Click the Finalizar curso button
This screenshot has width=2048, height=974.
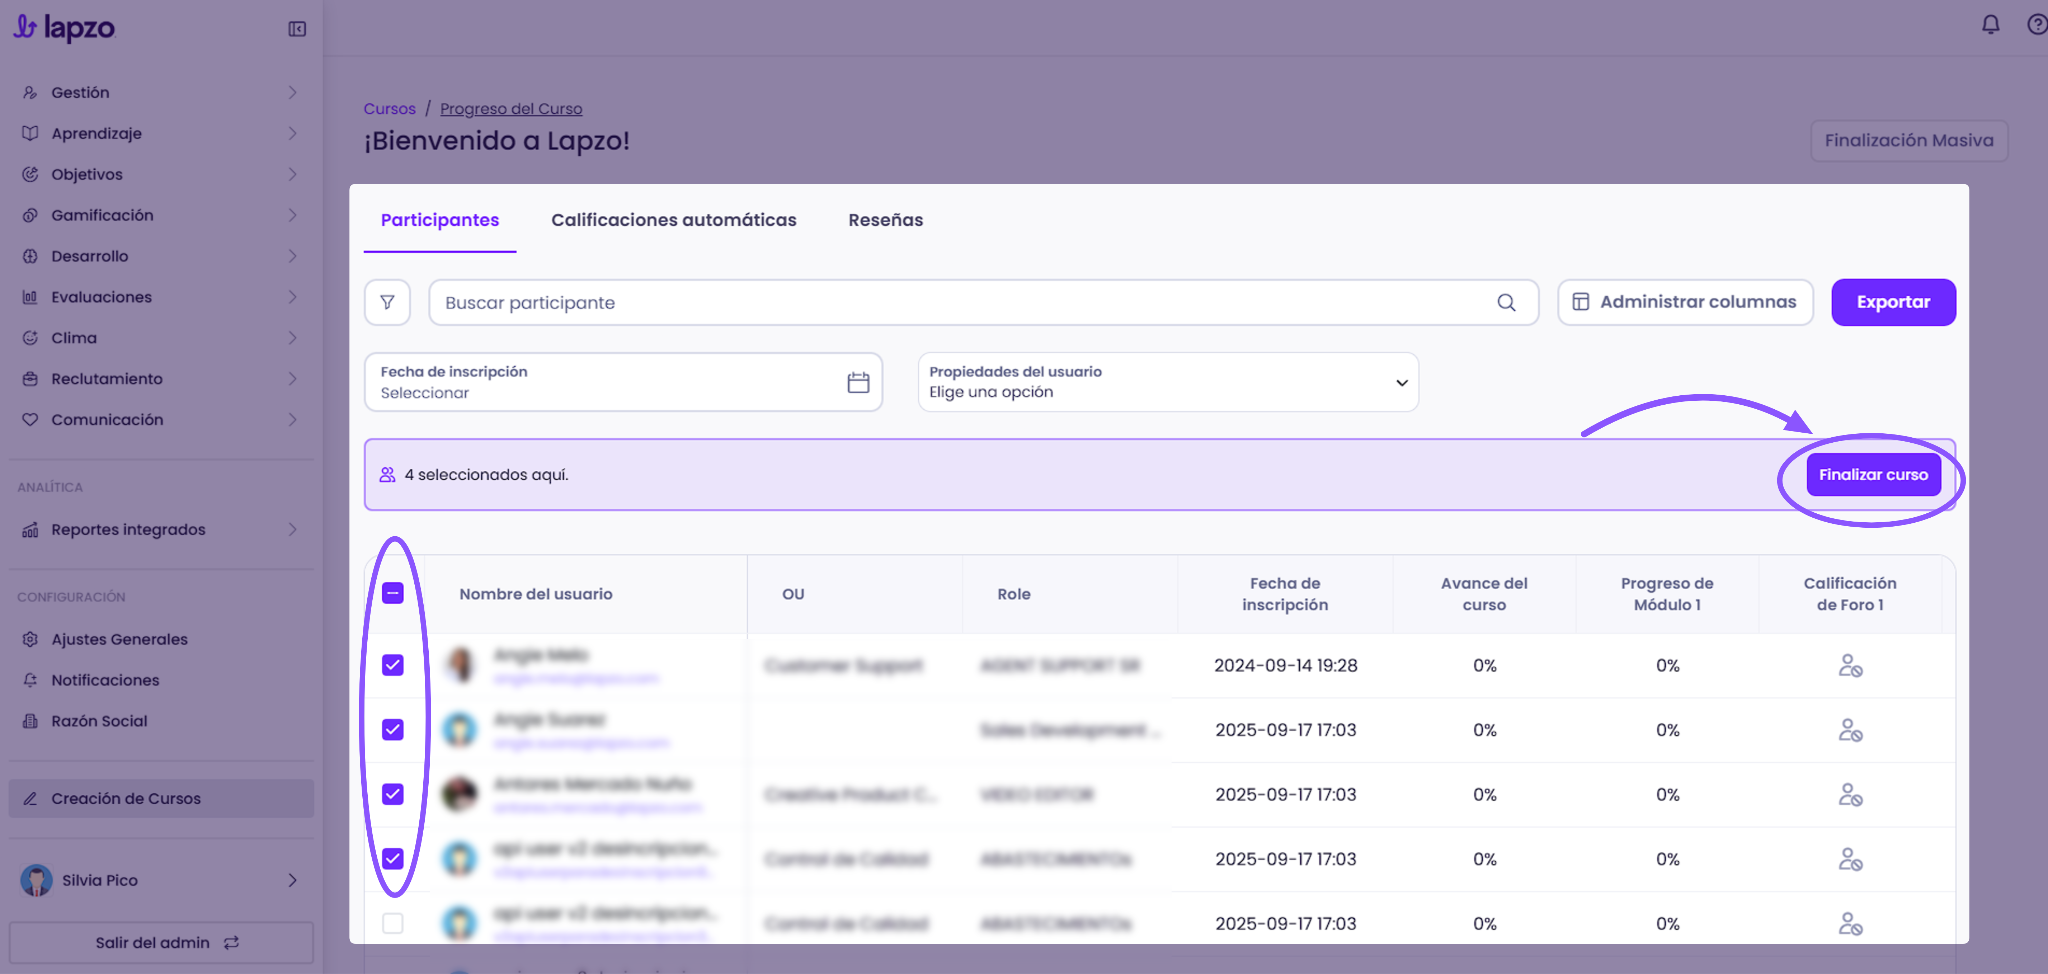(1873, 475)
